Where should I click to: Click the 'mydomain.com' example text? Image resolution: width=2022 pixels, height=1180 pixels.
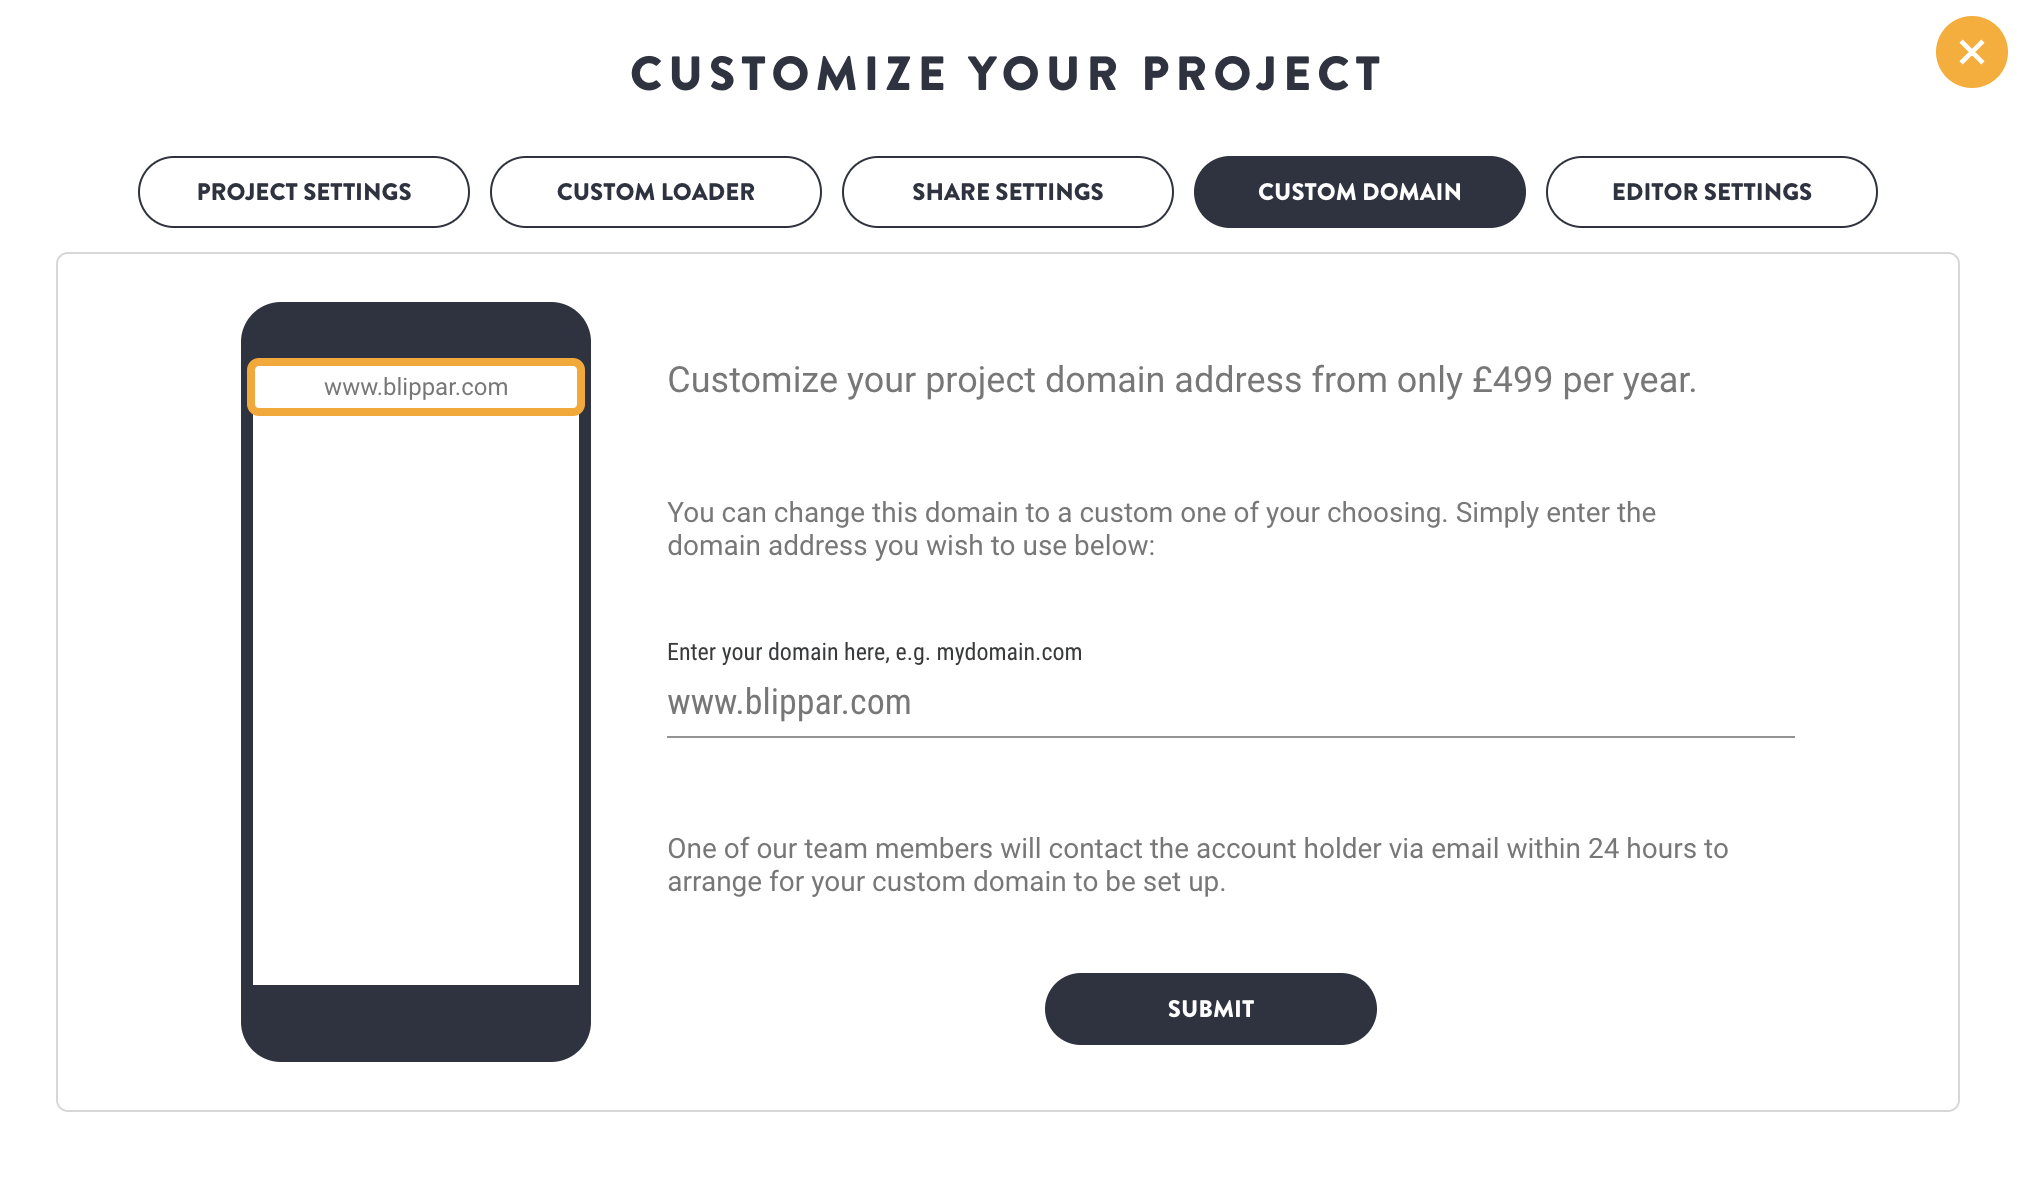[x=1009, y=652]
